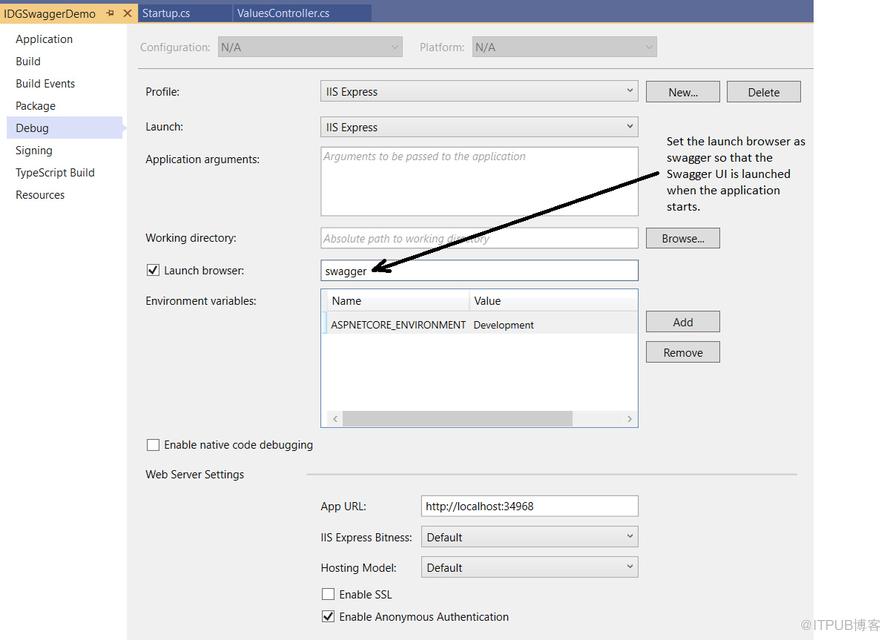Click the New... profile button
The width and height of the screenshot is (890, 640).
coord(683,92)
